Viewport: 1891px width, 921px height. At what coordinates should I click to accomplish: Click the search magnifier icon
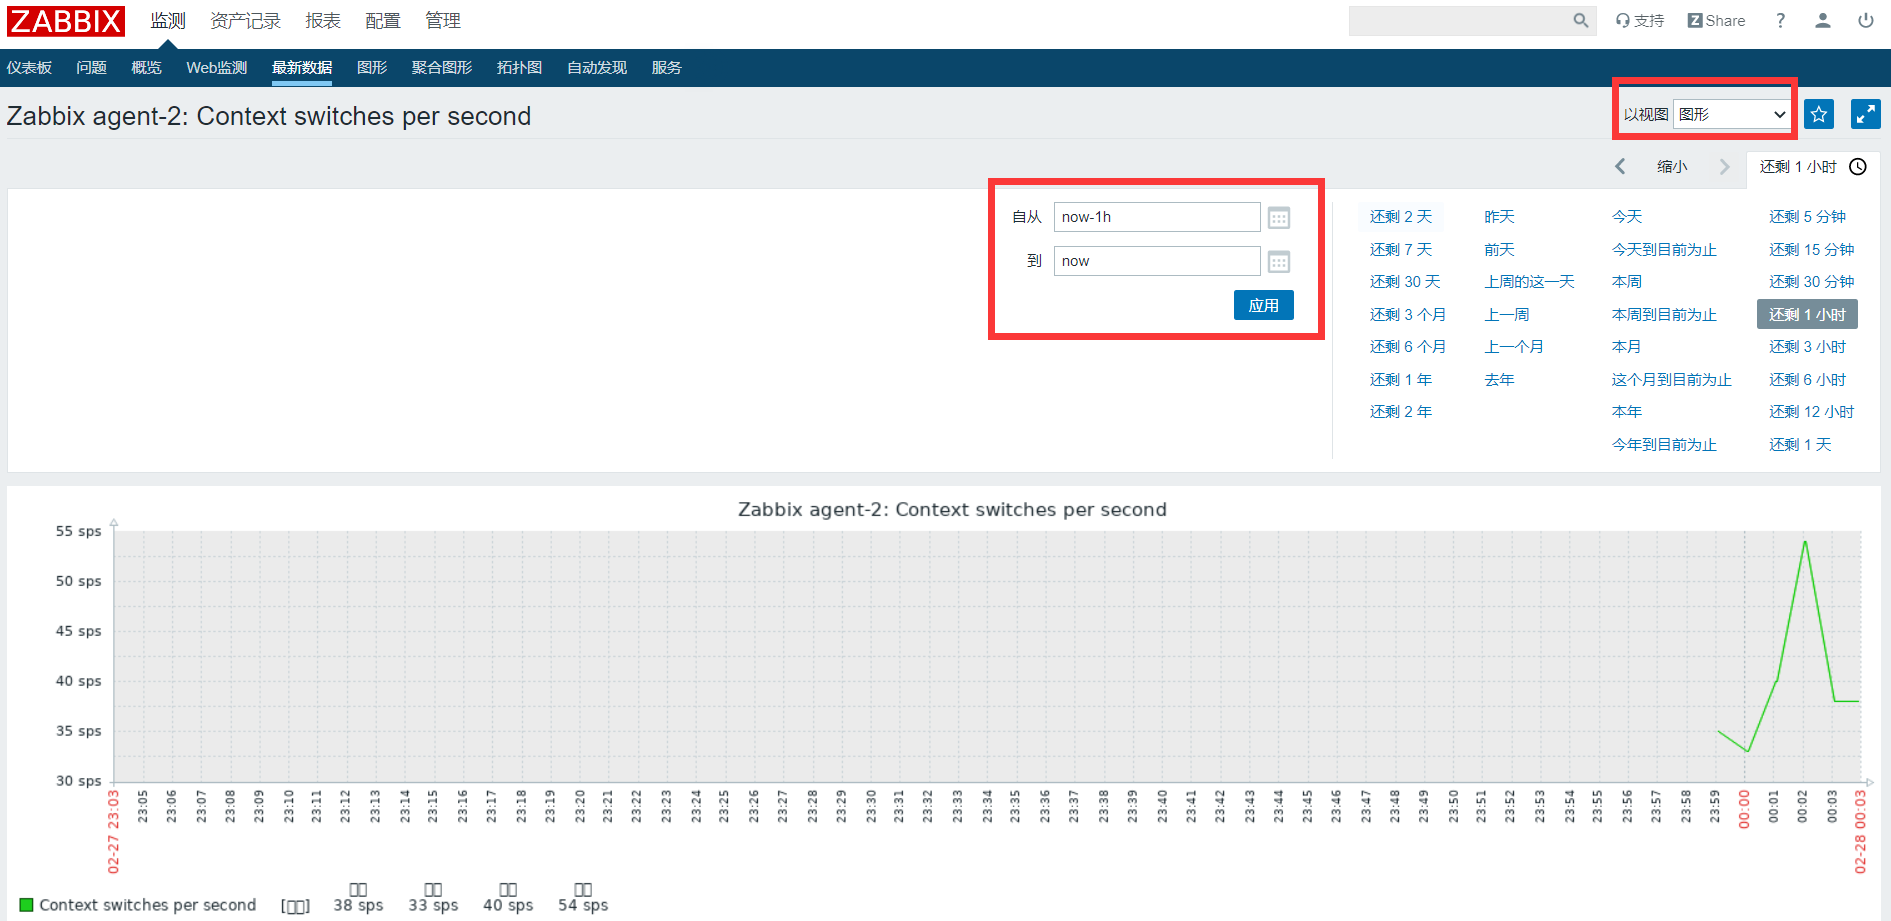(1580, 21)
